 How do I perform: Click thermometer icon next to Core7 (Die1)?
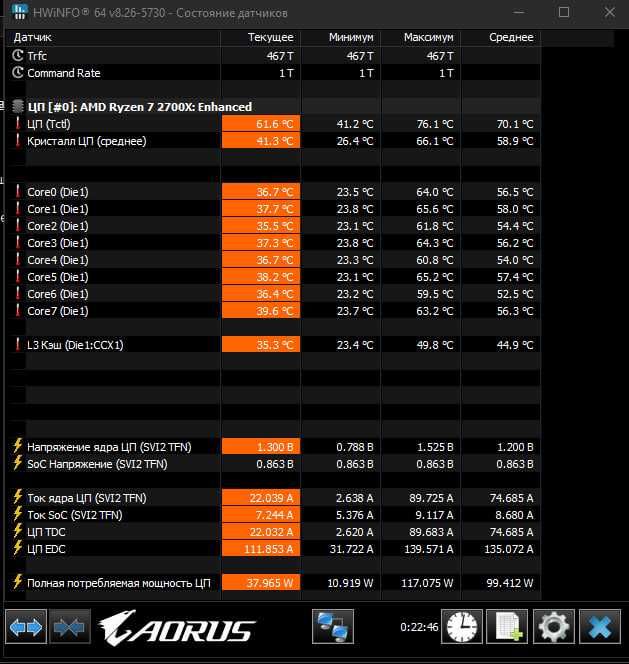pyautogui.click(x=17, y=310)
